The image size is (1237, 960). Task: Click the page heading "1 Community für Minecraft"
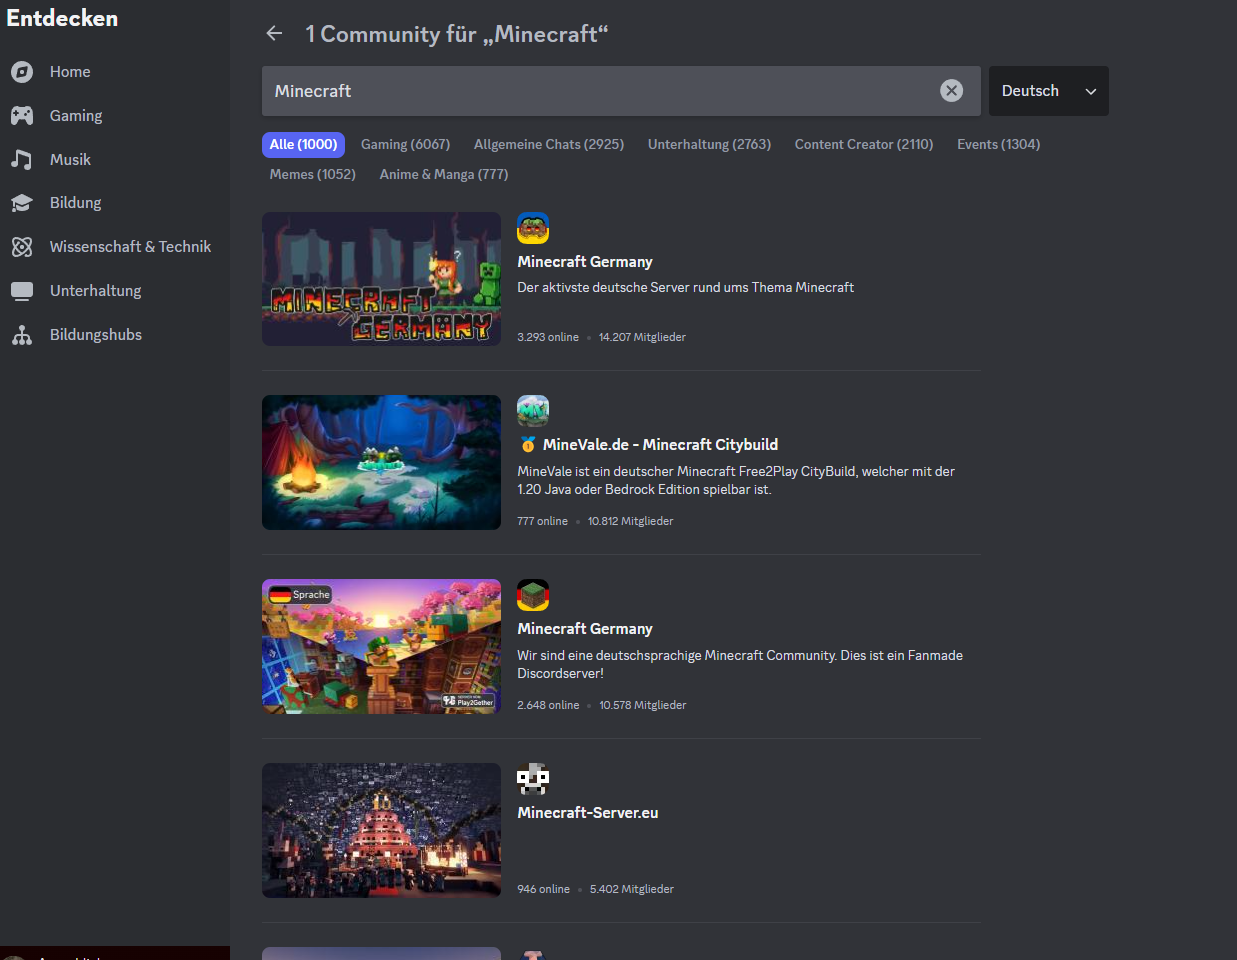point(457,34)
